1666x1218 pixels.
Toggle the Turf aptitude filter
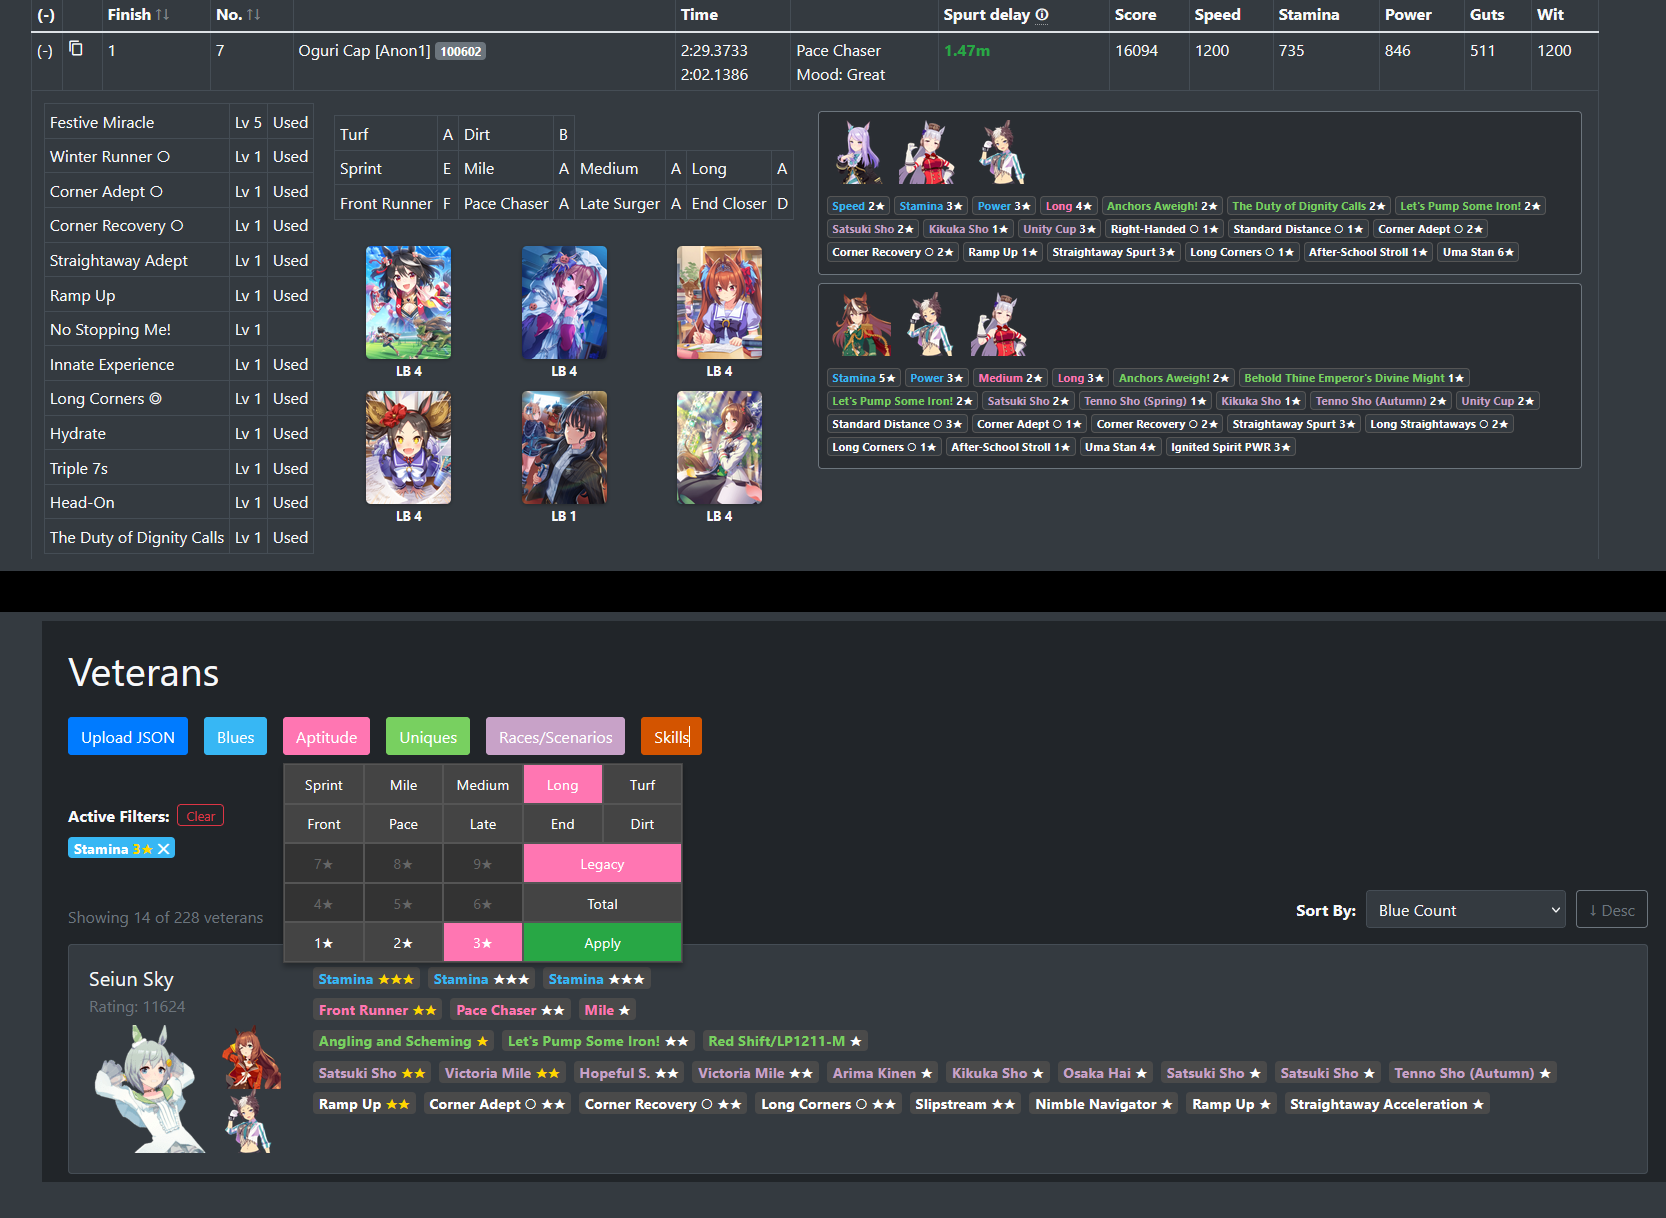pyautogui.click(x=642, y=785)
